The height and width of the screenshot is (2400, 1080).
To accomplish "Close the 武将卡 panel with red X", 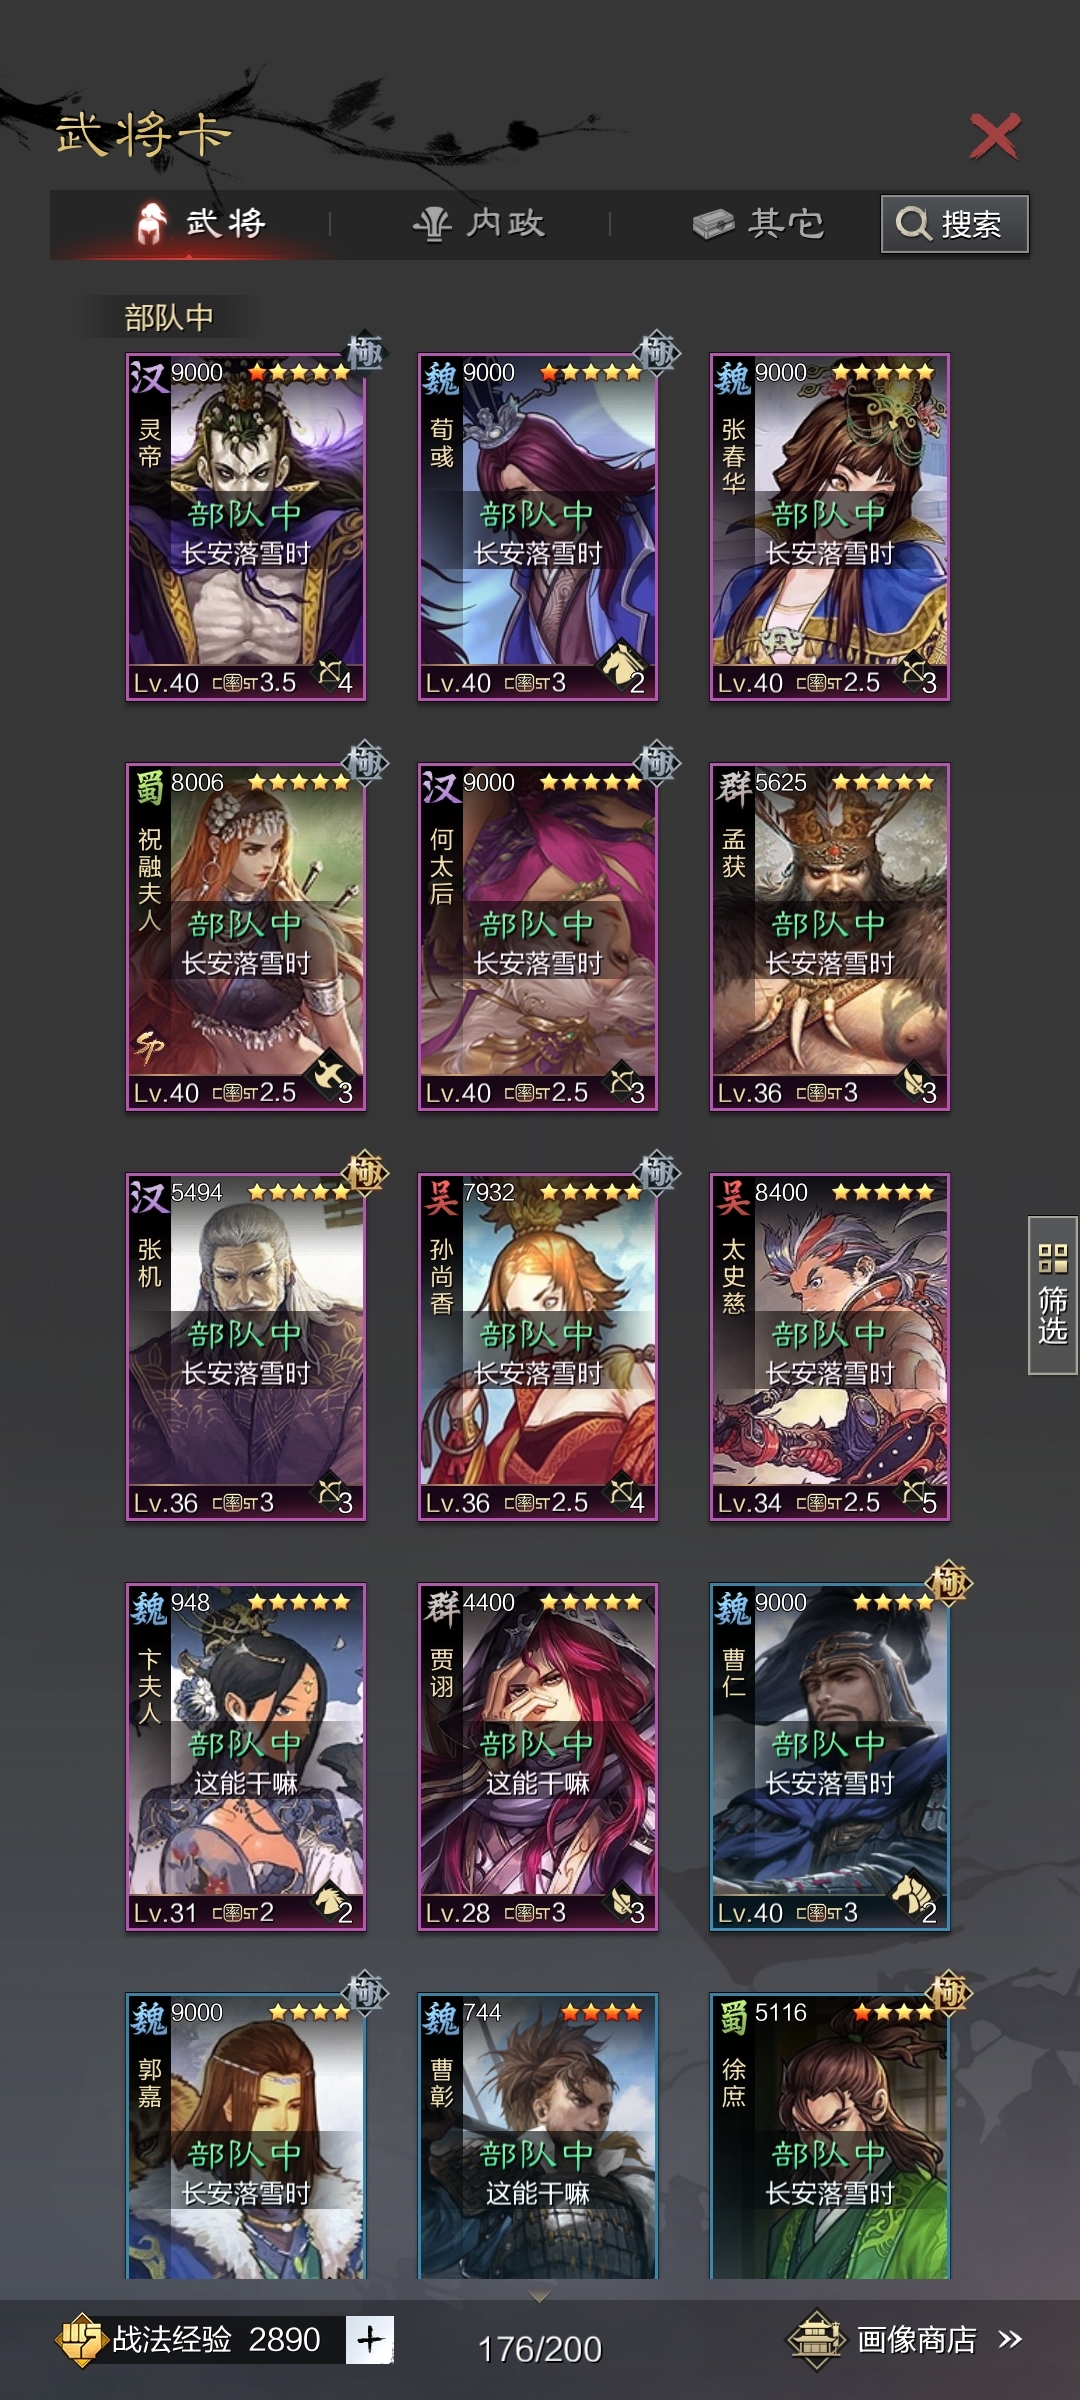I will pyautogui.click(x=994, y=136).
